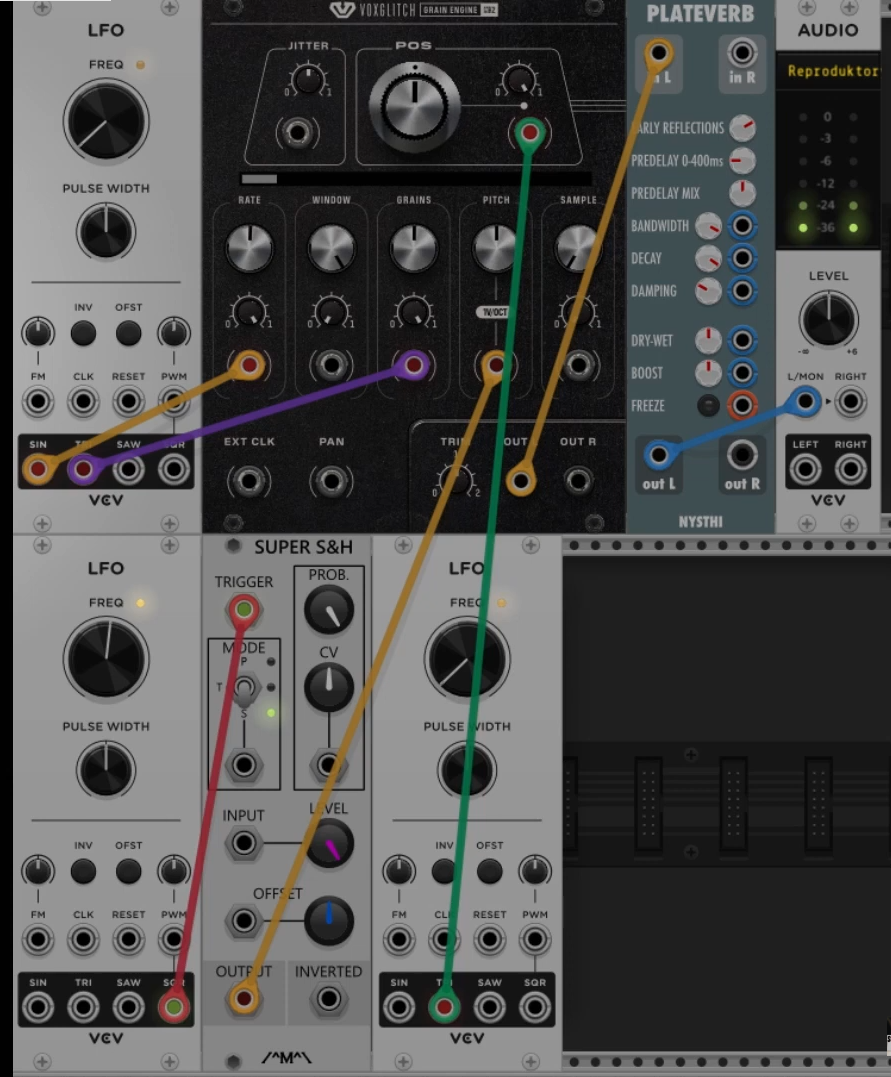
Task: Click the TRIGGER input jack on Super S&H
Action: [x=244, y=610]
